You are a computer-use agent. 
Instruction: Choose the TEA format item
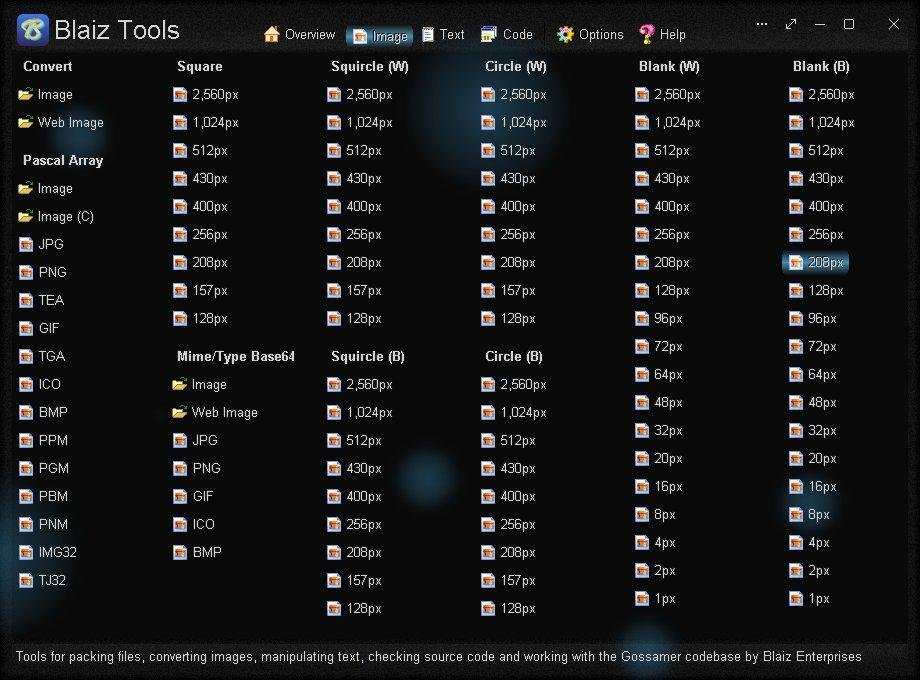pos(42,300)
